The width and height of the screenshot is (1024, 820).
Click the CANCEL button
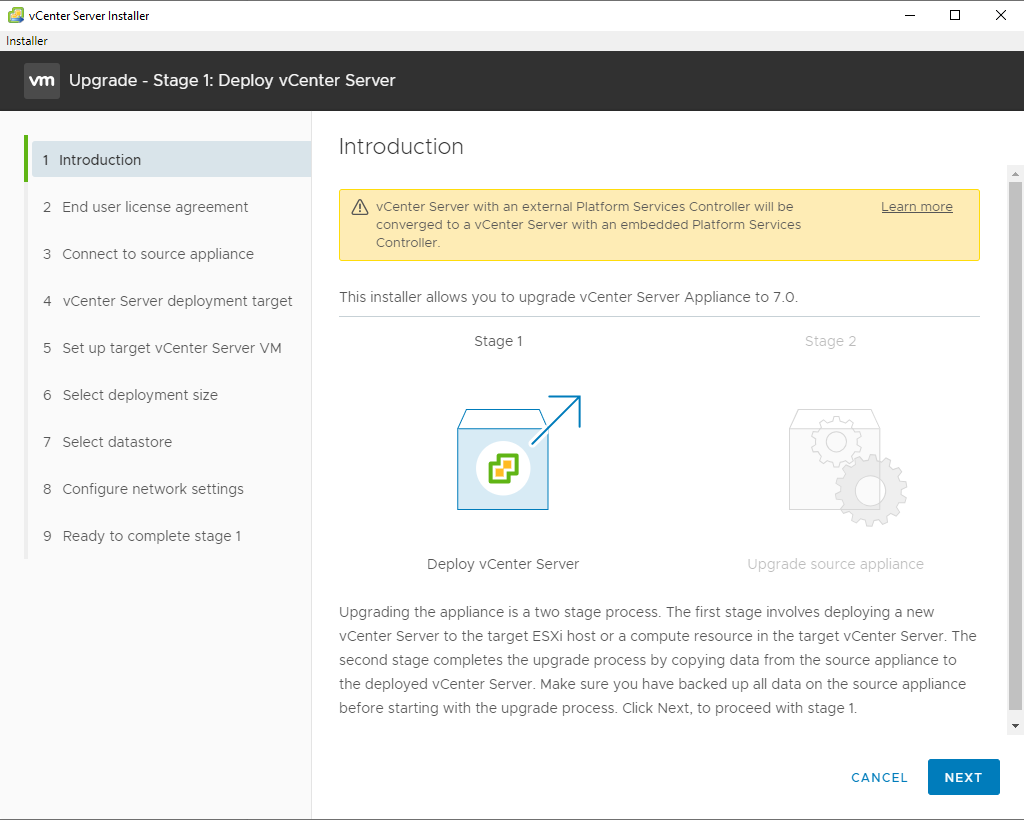[879, 778]
